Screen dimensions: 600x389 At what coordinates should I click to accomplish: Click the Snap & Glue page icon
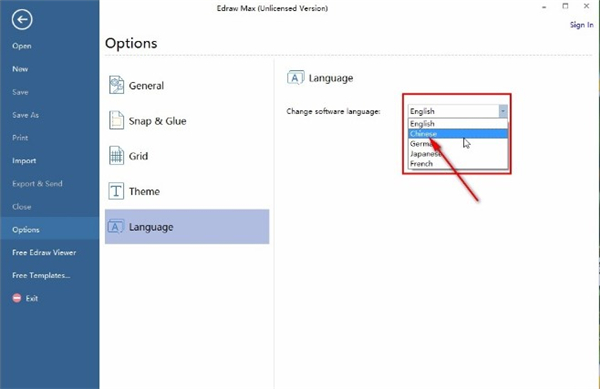click(x=116, y=120)
